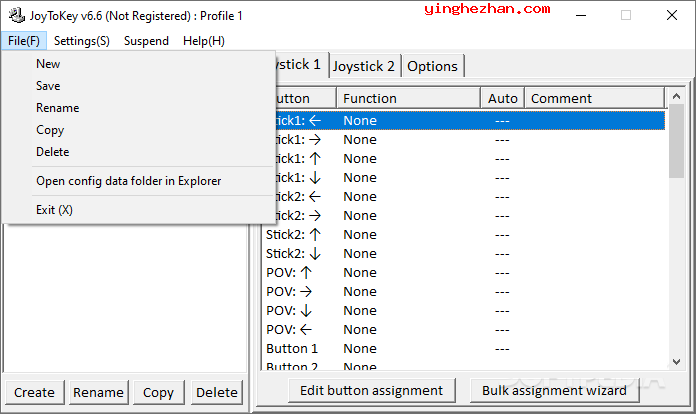Open the Bulk assignment wizard
This screenshot has width=696, height=414.
click(554, 390)
